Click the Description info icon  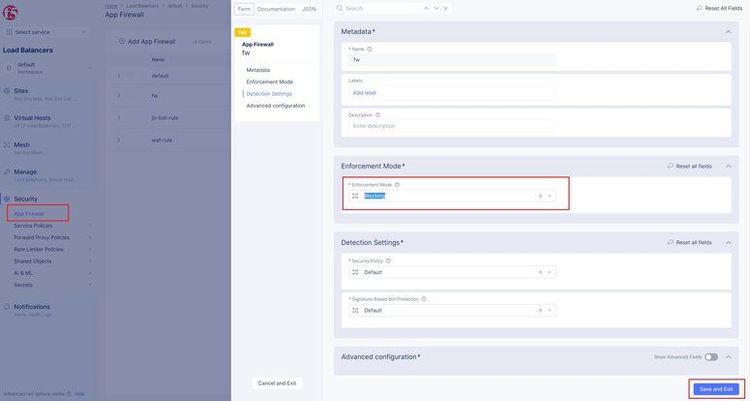[378, 115]
